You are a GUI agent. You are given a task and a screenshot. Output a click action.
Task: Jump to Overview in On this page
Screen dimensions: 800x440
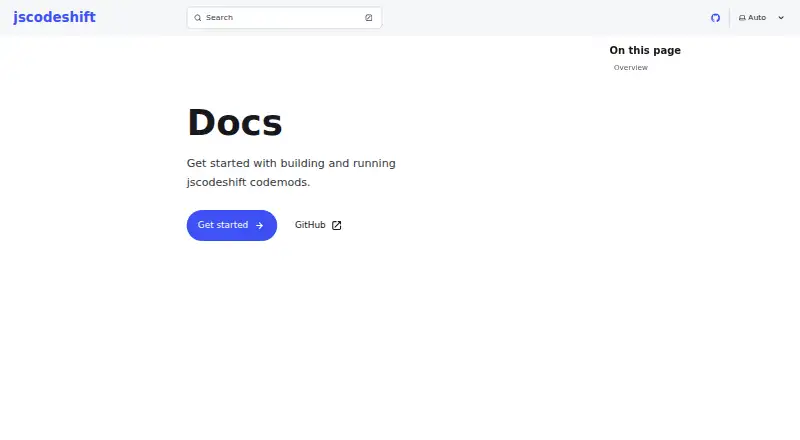pyautogui.click(x=631, y=67)
